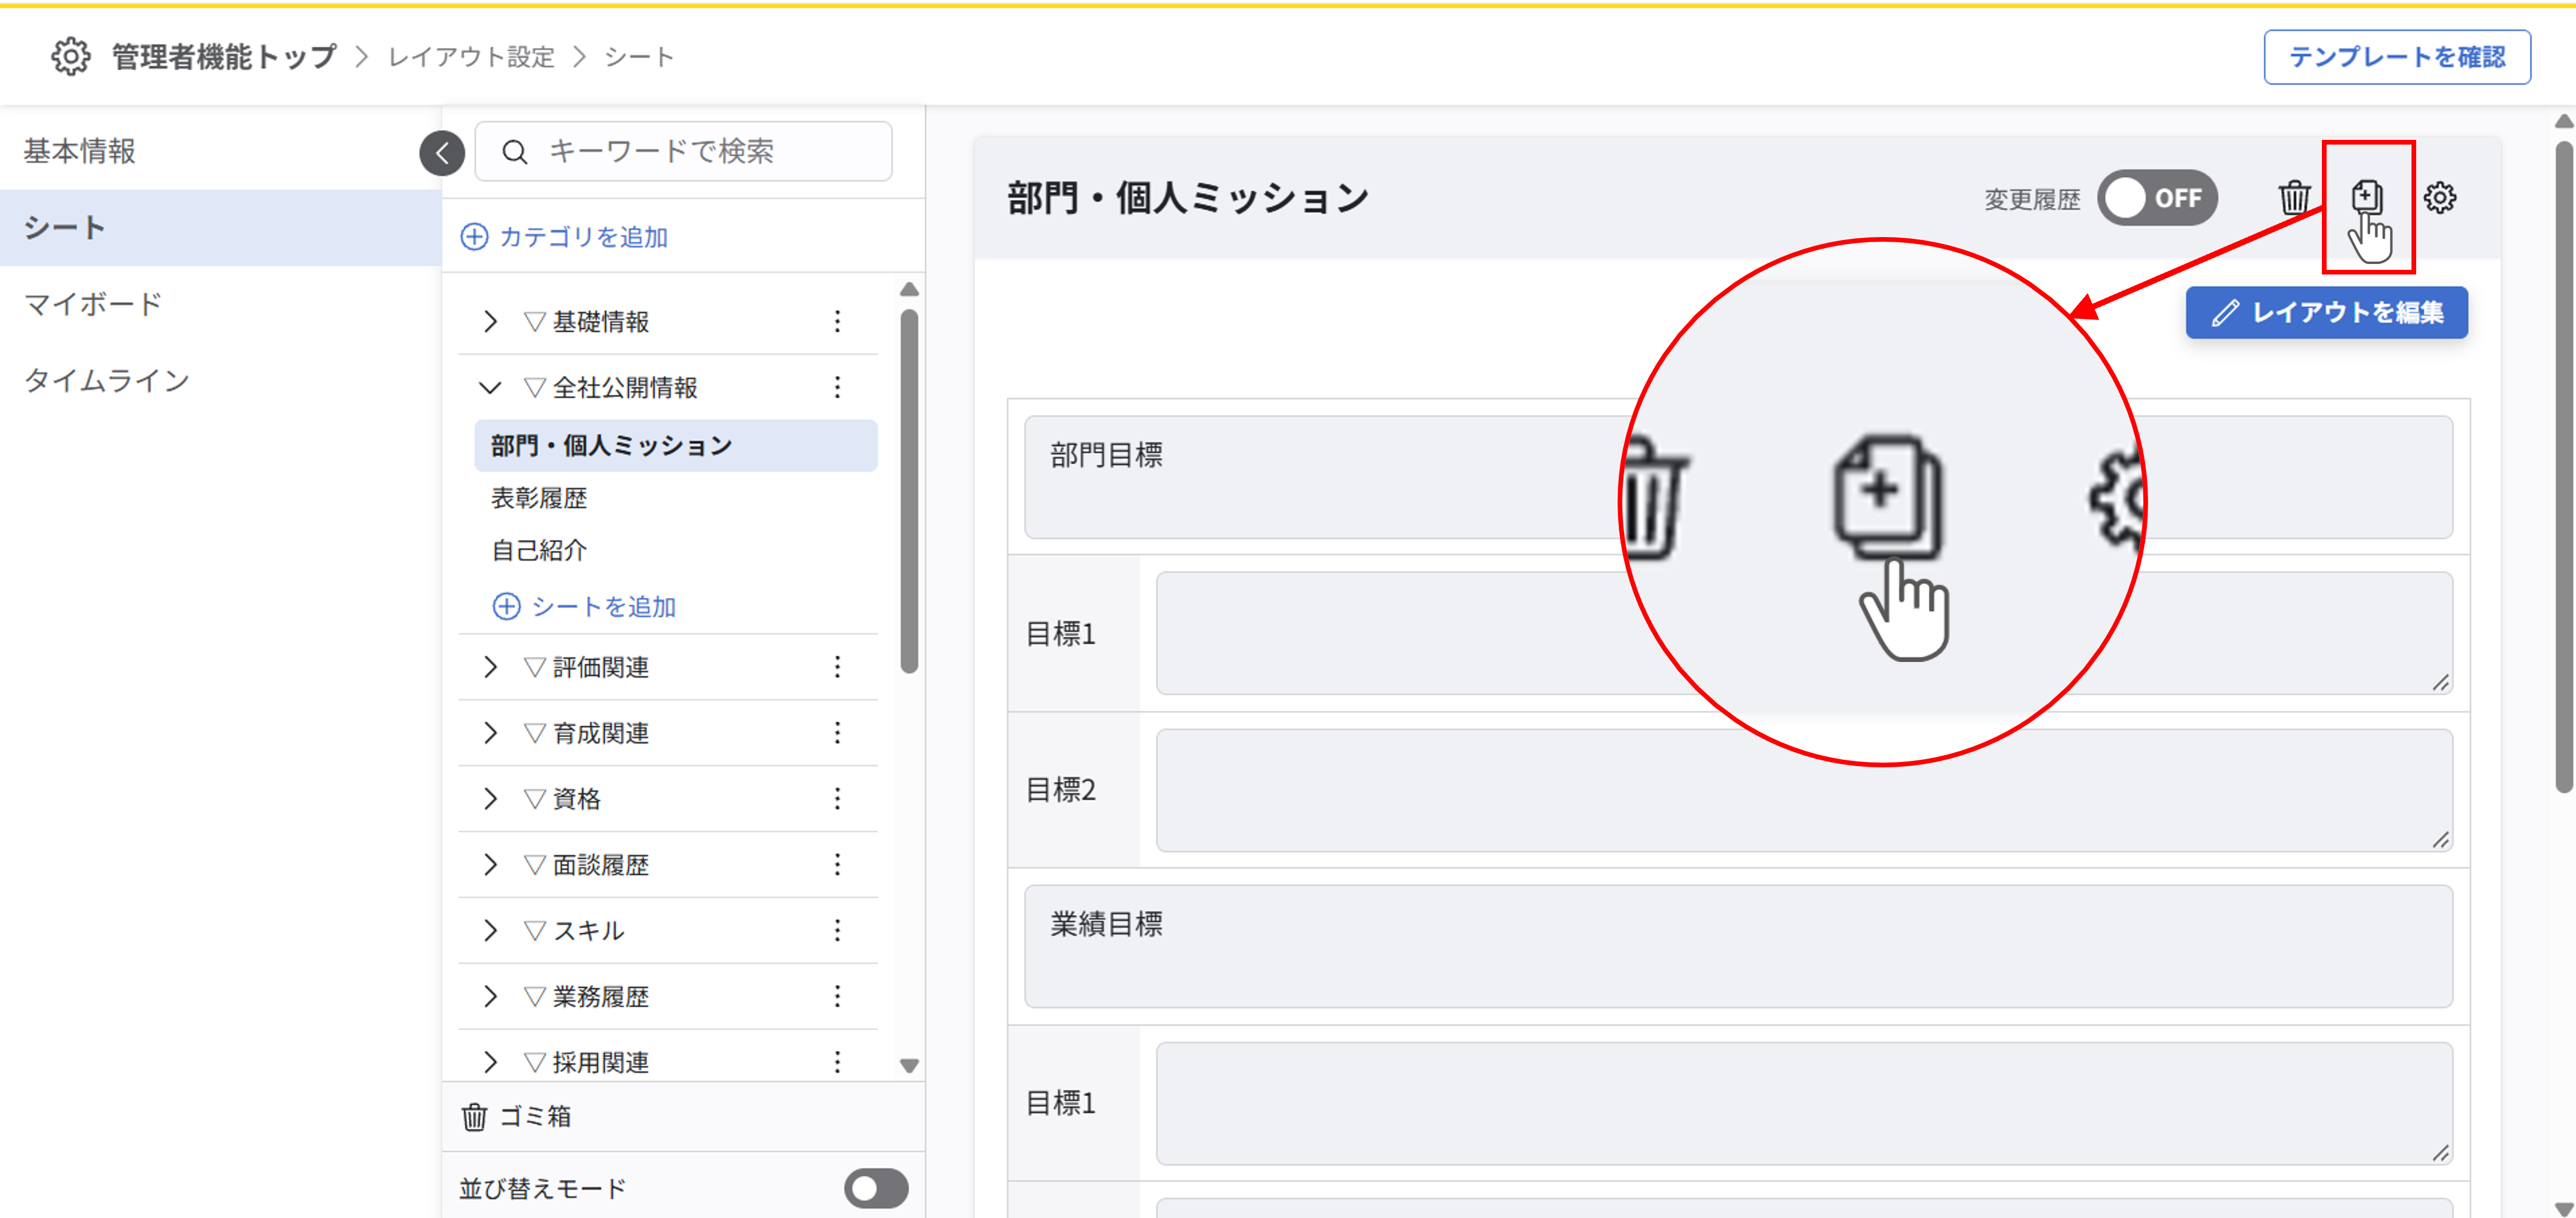Expand the 業務履歴 category

tap(490, 996)
